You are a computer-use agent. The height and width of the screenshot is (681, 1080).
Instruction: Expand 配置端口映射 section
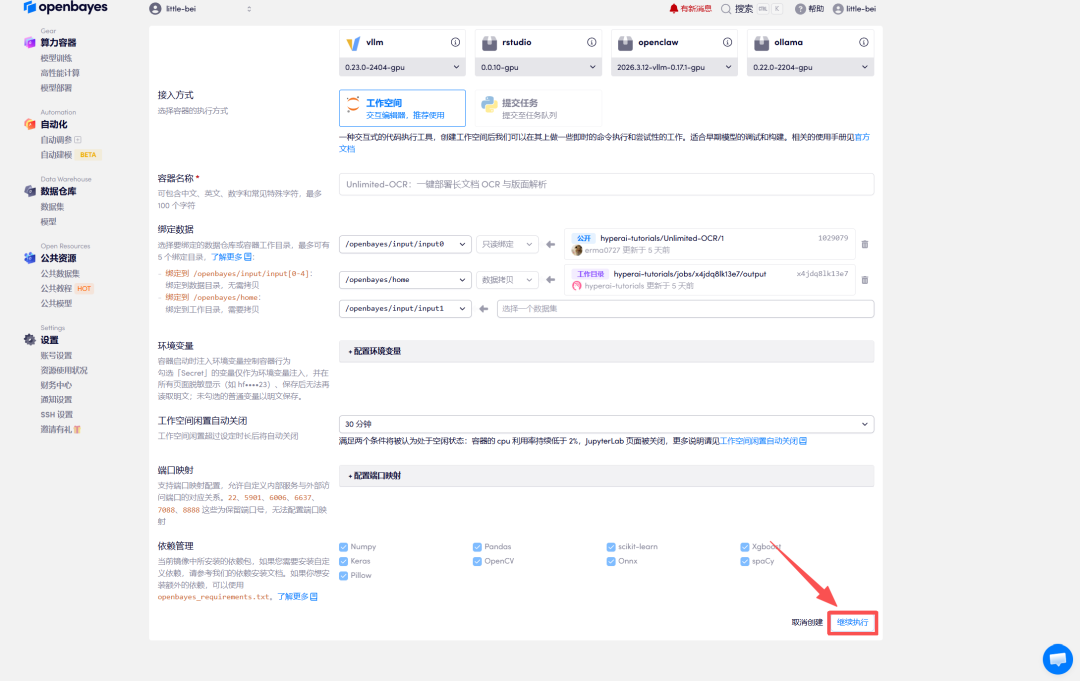coord(606,476)
